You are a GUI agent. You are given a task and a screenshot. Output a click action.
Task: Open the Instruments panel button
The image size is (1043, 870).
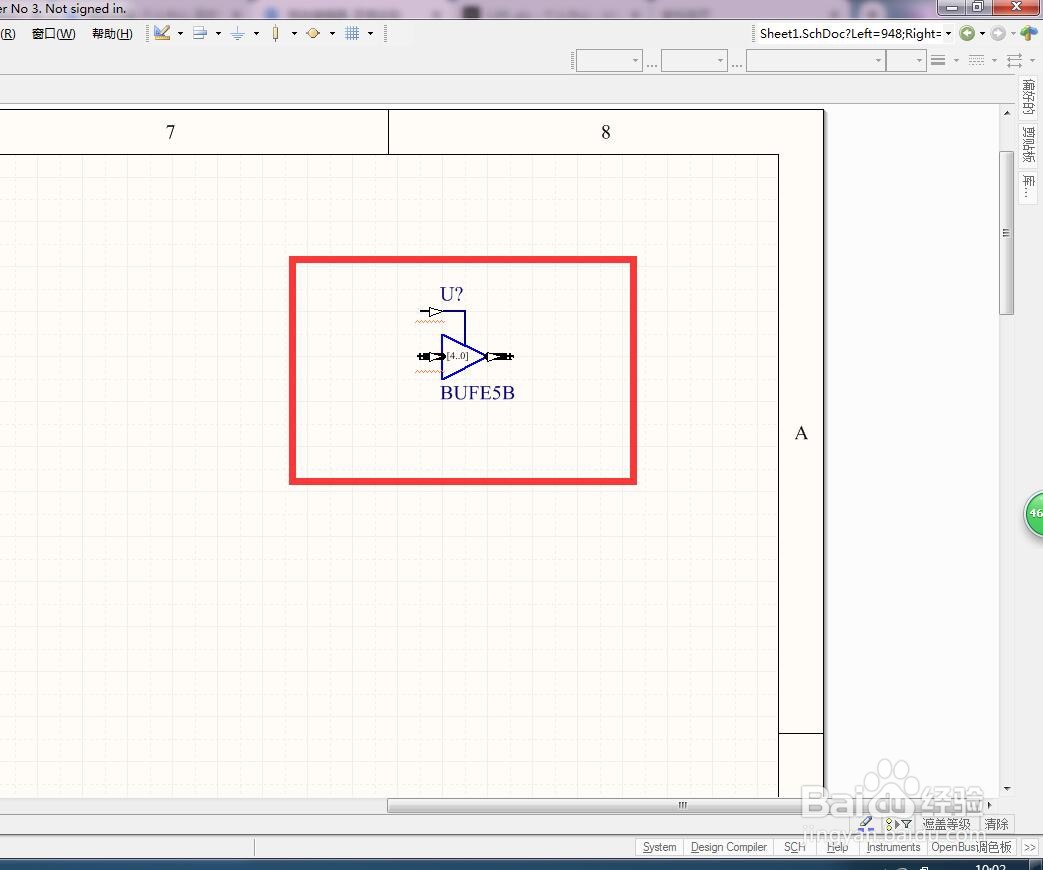[x=893, y=847]
